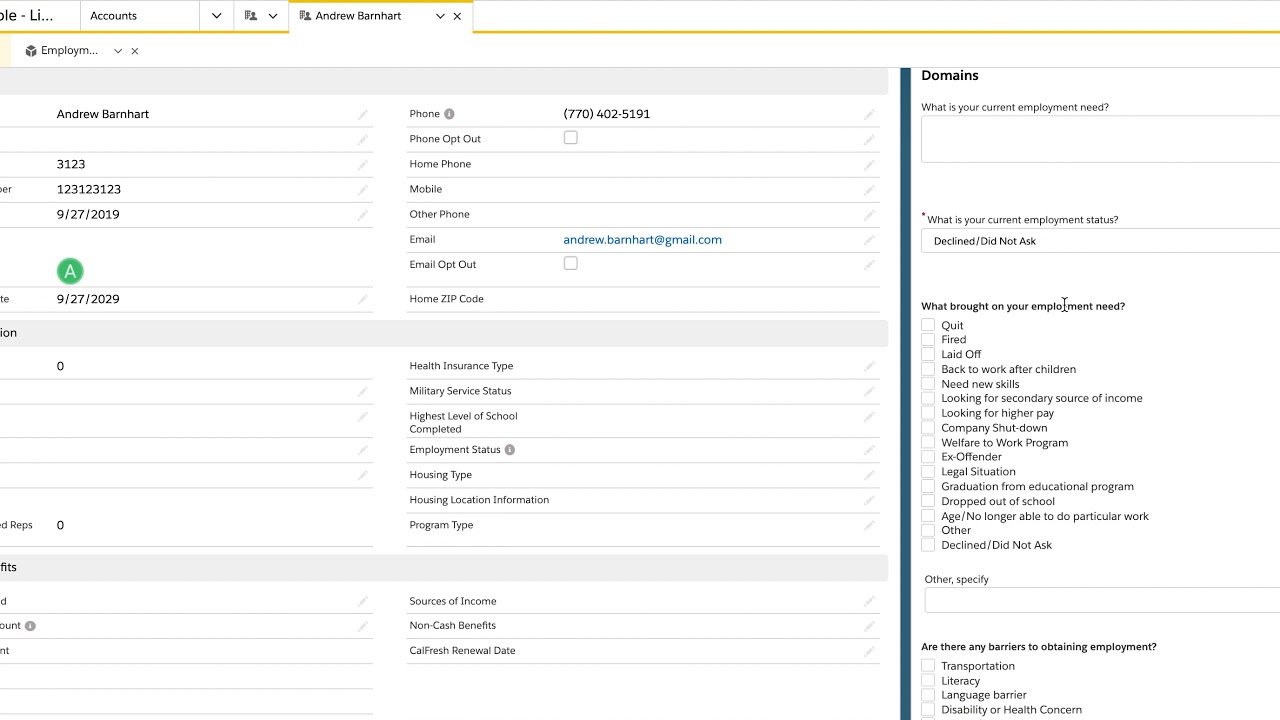Open the andrew.barnhart@gmail.com email link
The image size is (1280, 720).
pyautogui.click(x=642, y=240)
